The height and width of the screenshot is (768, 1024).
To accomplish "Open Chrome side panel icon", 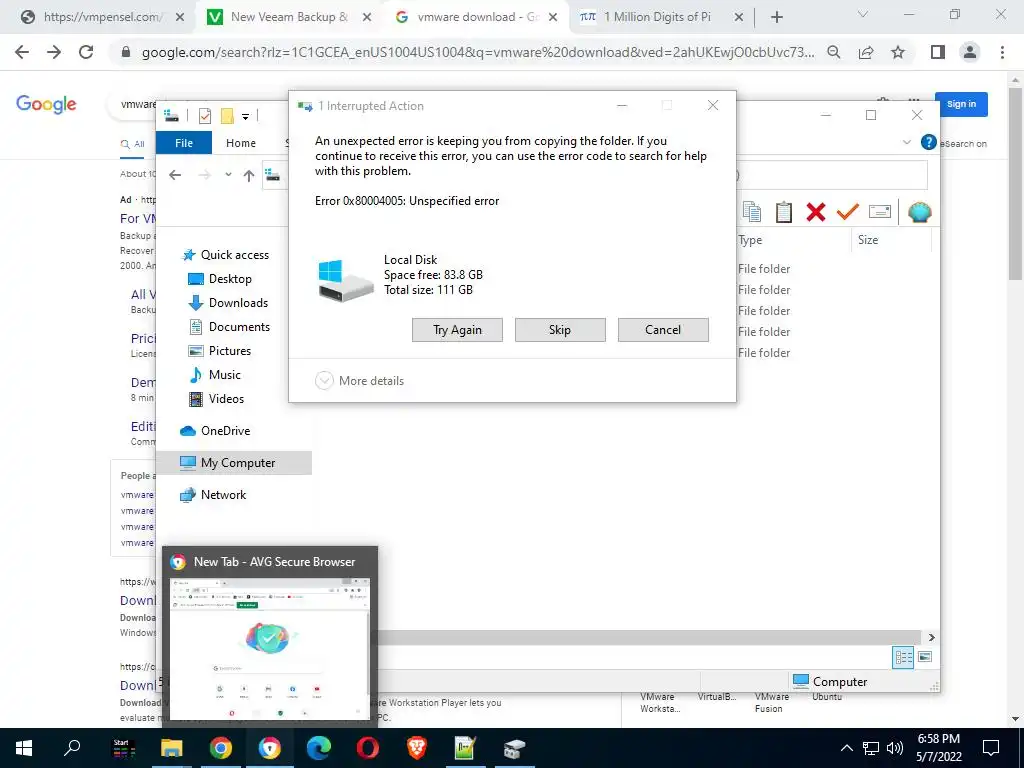I will click(938, 52).
